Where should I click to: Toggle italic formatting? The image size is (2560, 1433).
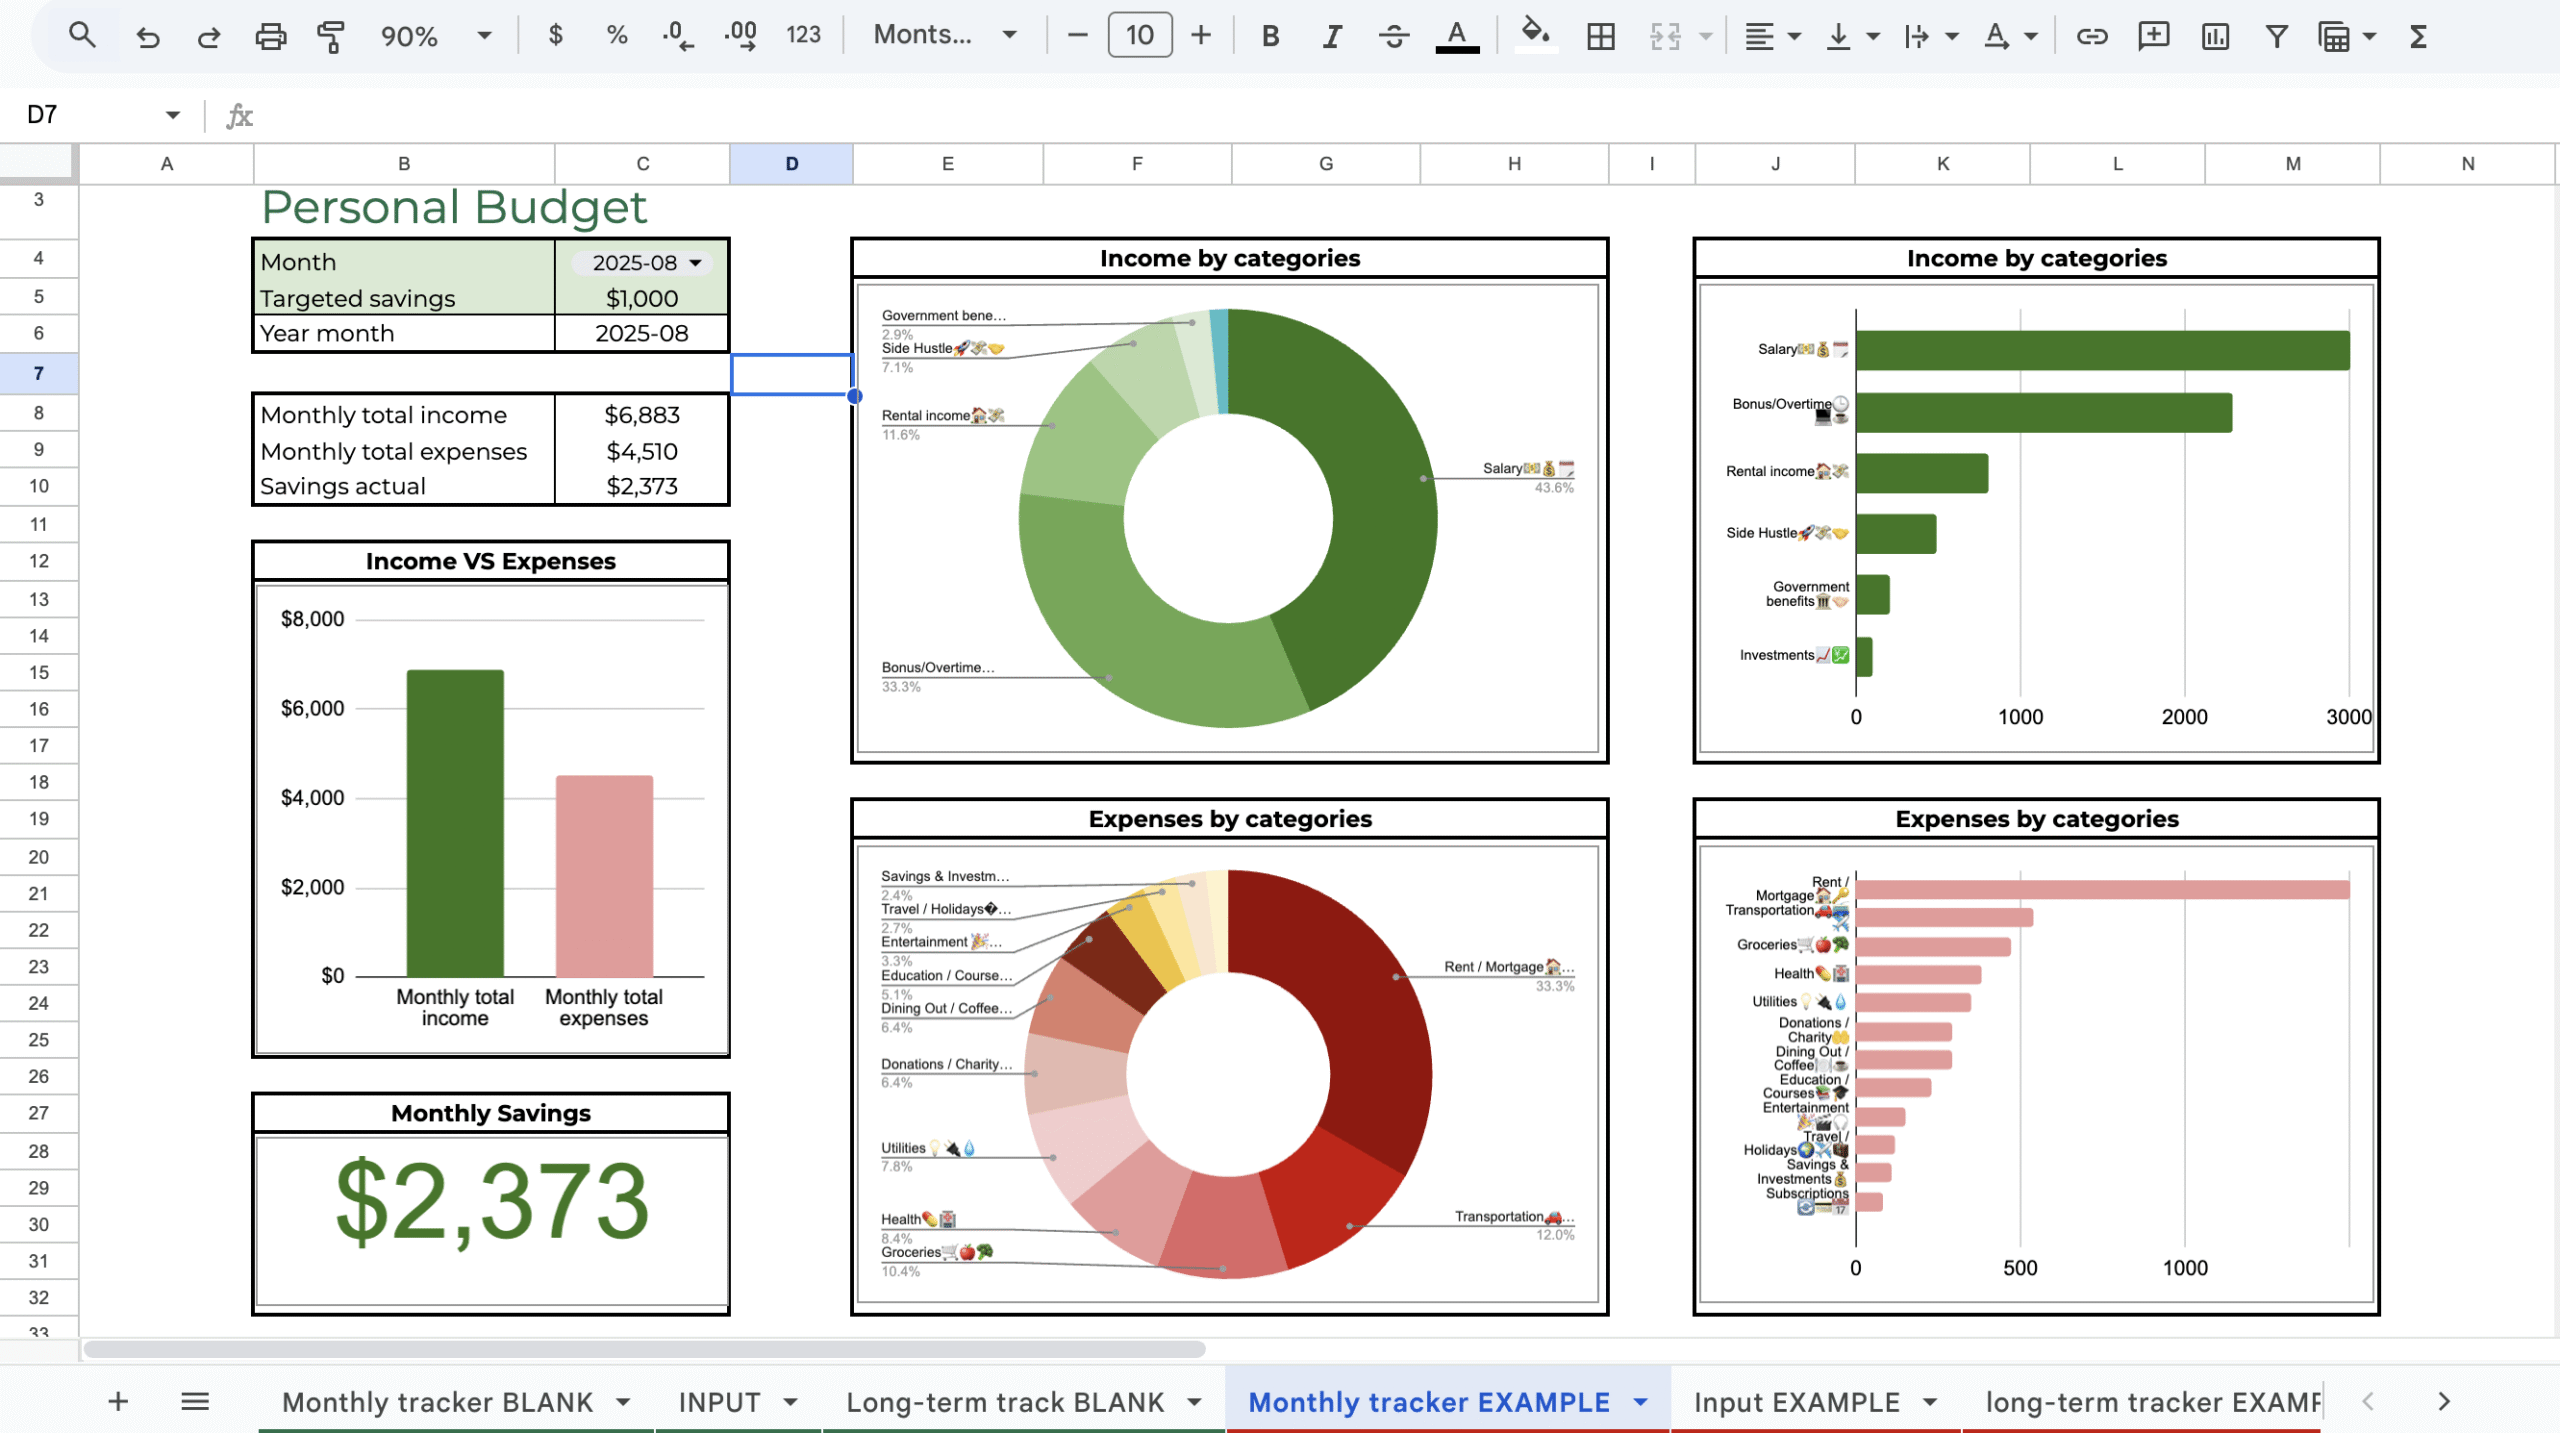click(x=1331, y=36)
